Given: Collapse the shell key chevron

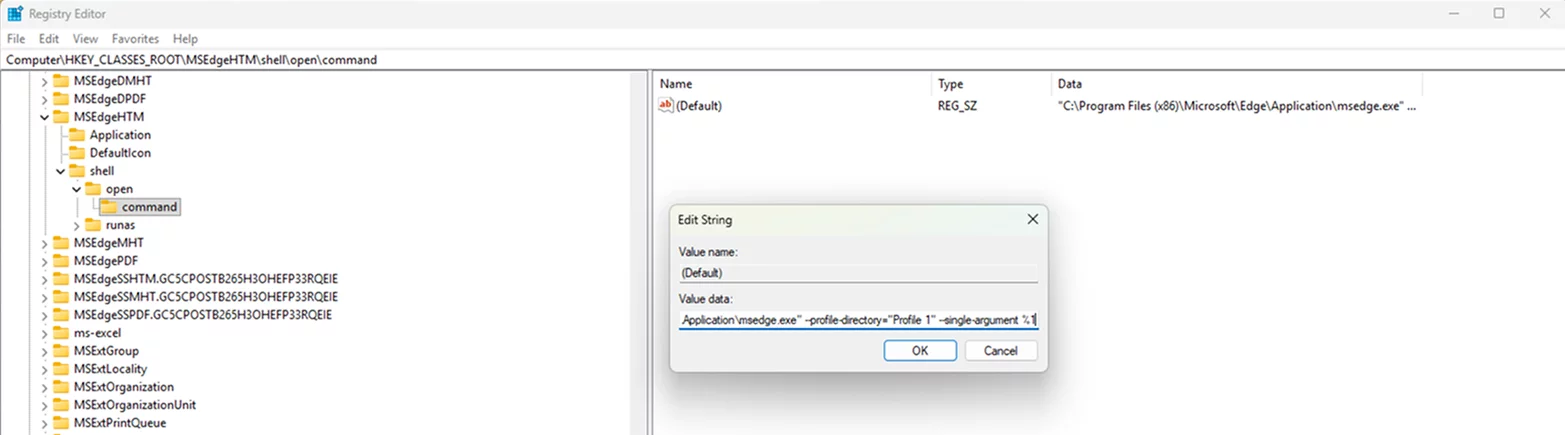Looking at the screenshot, I should [60, 171].
